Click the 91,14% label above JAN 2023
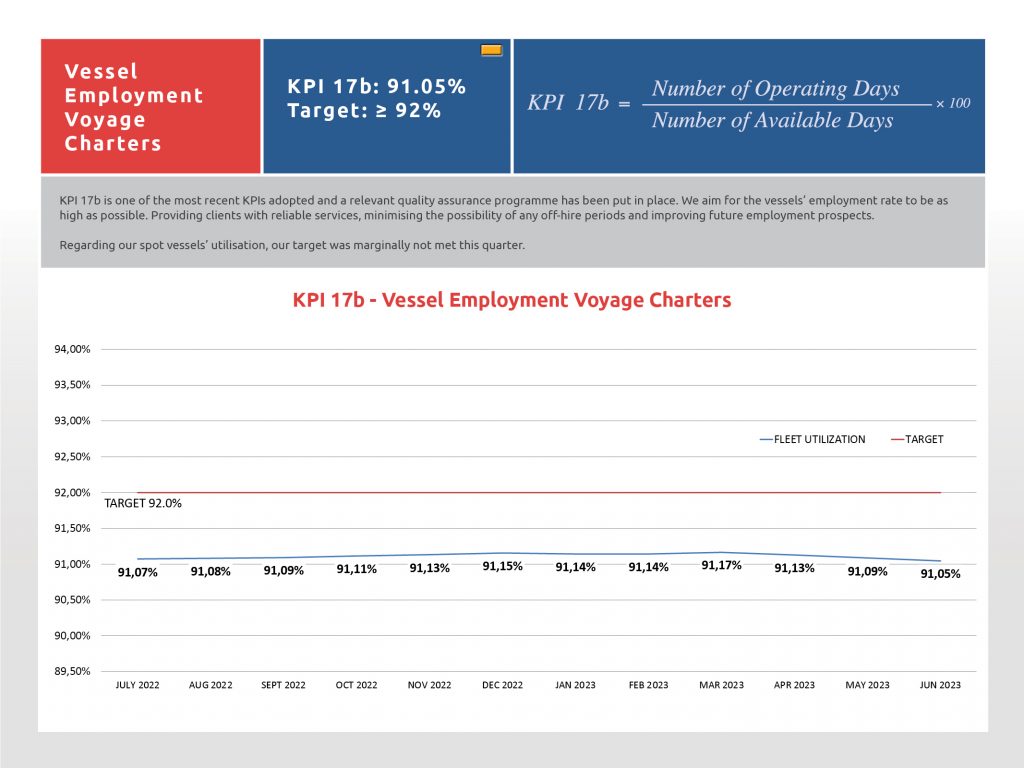The image size is (1024, 768). point(575,568)
